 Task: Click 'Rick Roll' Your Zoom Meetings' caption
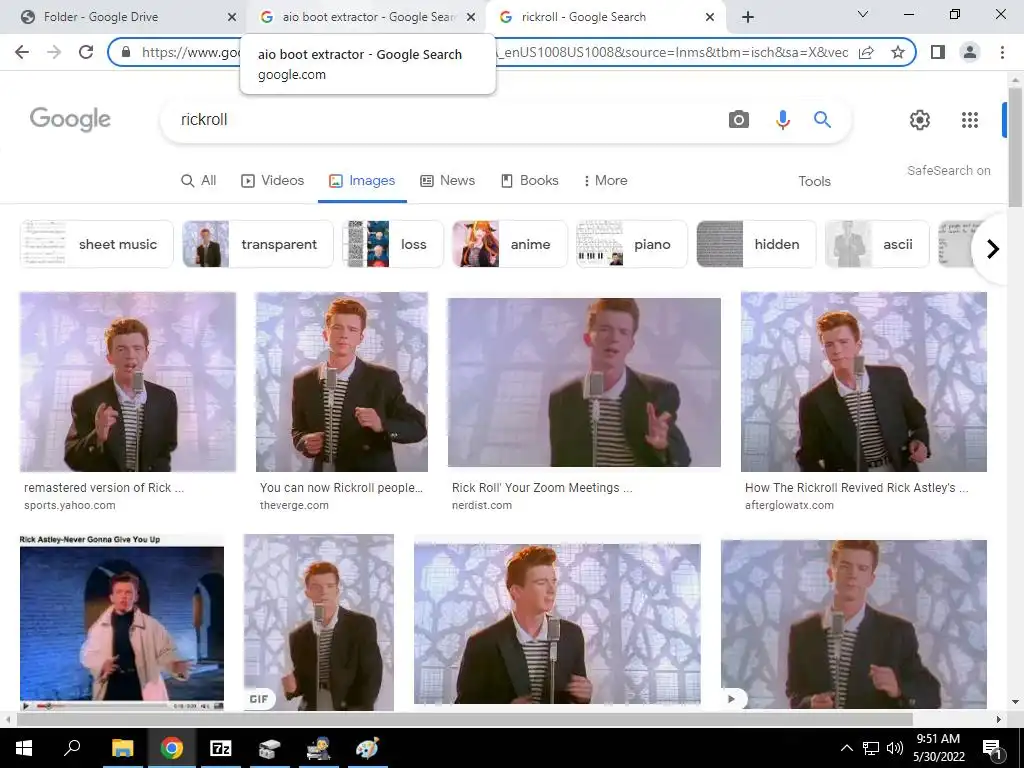tap(536, 488)
